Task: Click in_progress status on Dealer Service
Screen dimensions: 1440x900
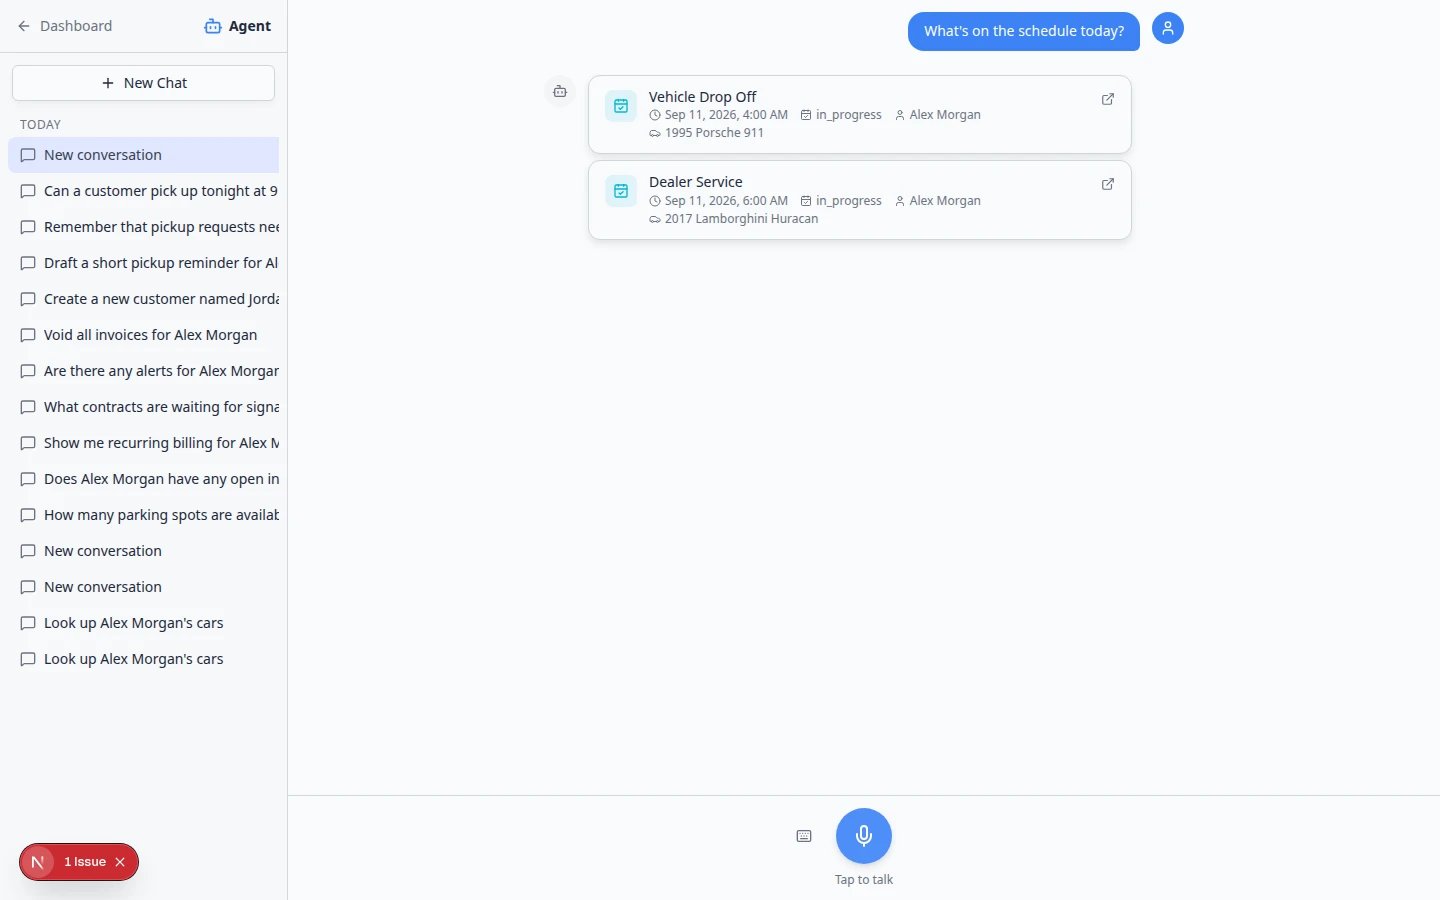Action: pyautogui.click(x=848, y=201)
